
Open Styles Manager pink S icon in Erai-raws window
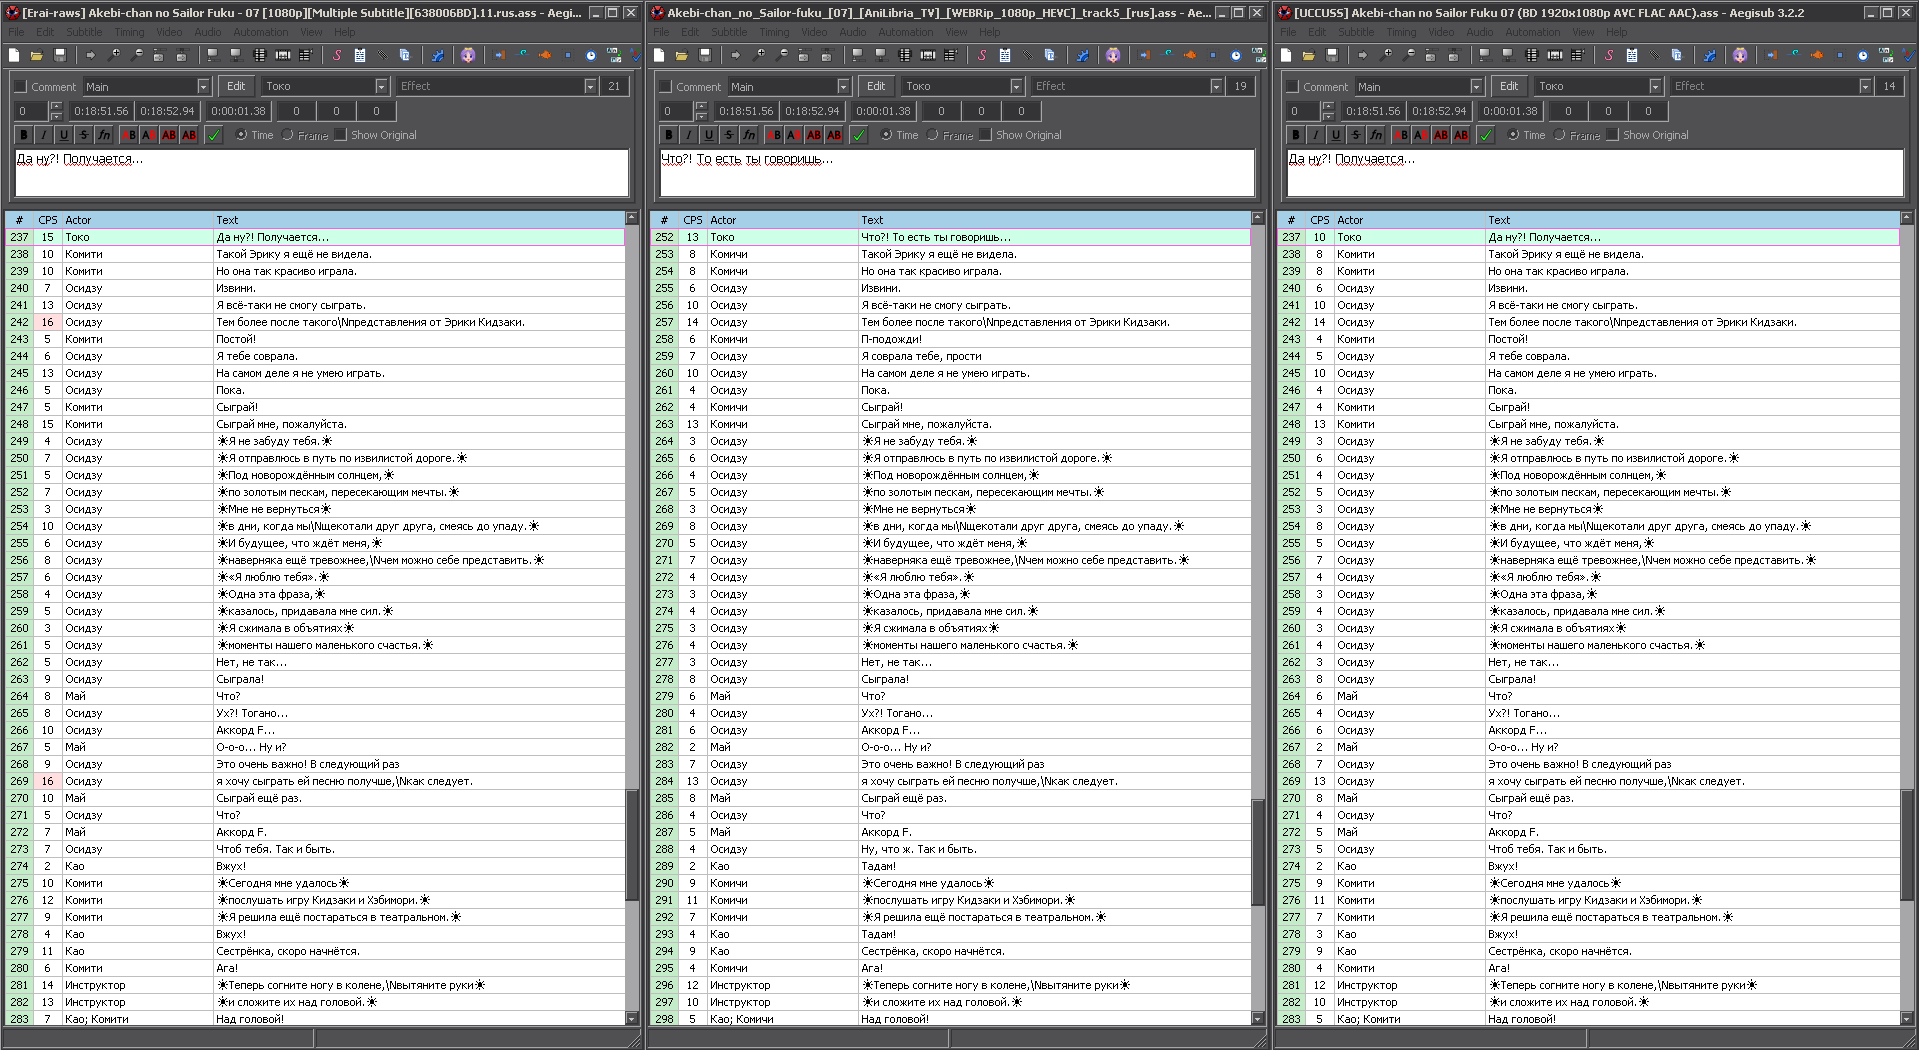point(337,55)
